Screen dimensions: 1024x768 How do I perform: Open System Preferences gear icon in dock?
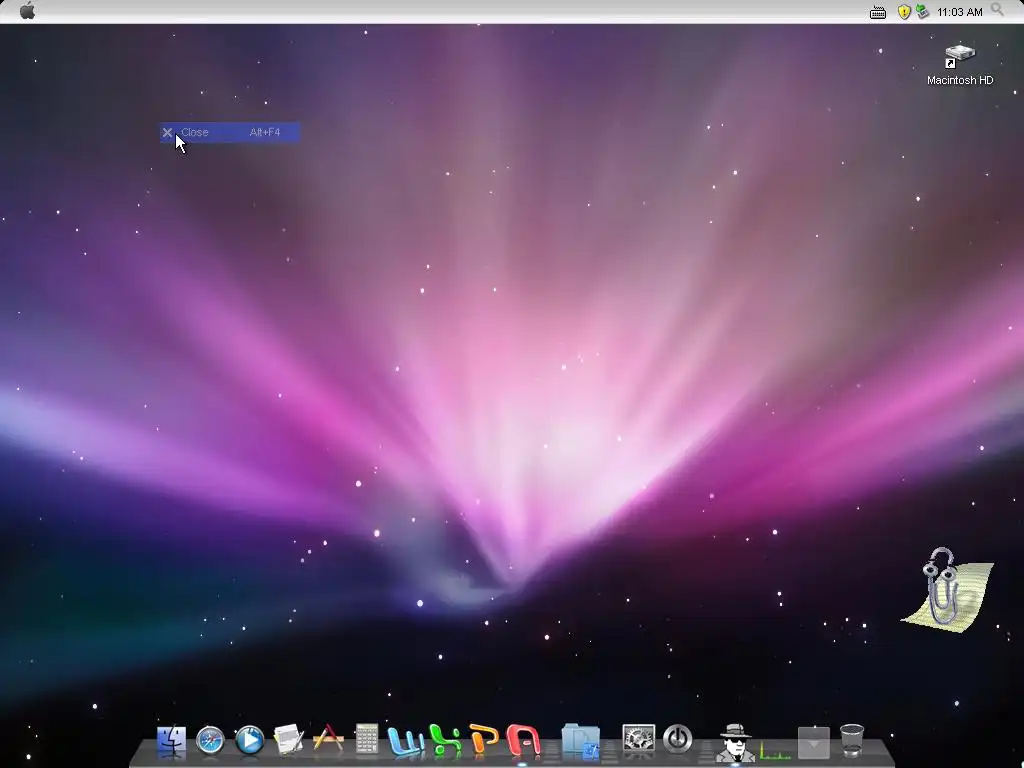tap(638, 741)
